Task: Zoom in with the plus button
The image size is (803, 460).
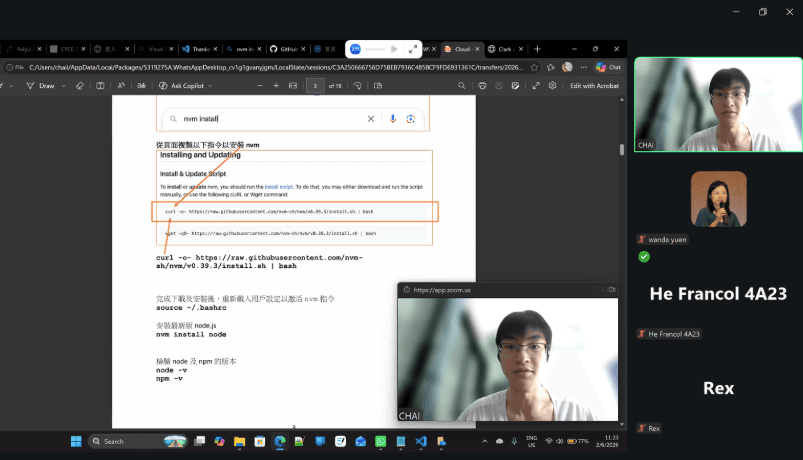Action: (276, 86)
